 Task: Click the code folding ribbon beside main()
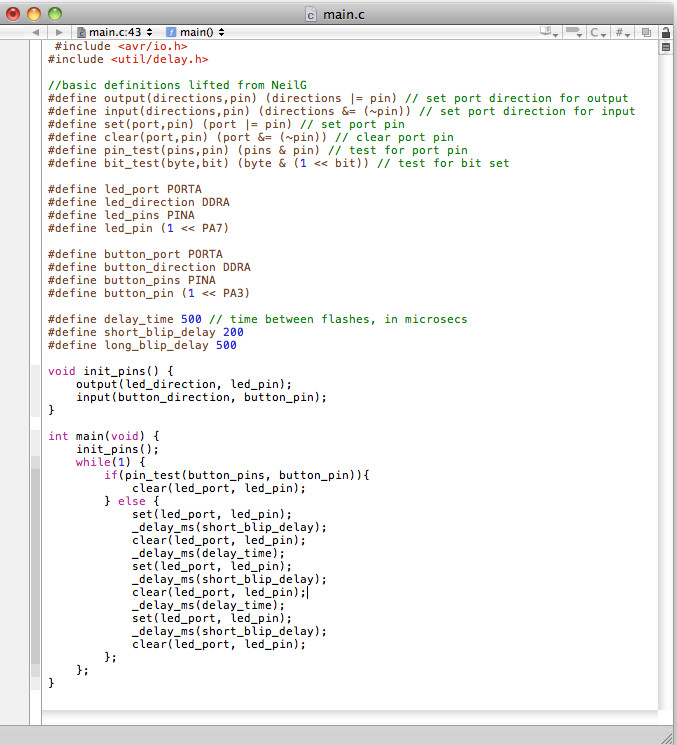pyautogui.click(x=36, y=560)
